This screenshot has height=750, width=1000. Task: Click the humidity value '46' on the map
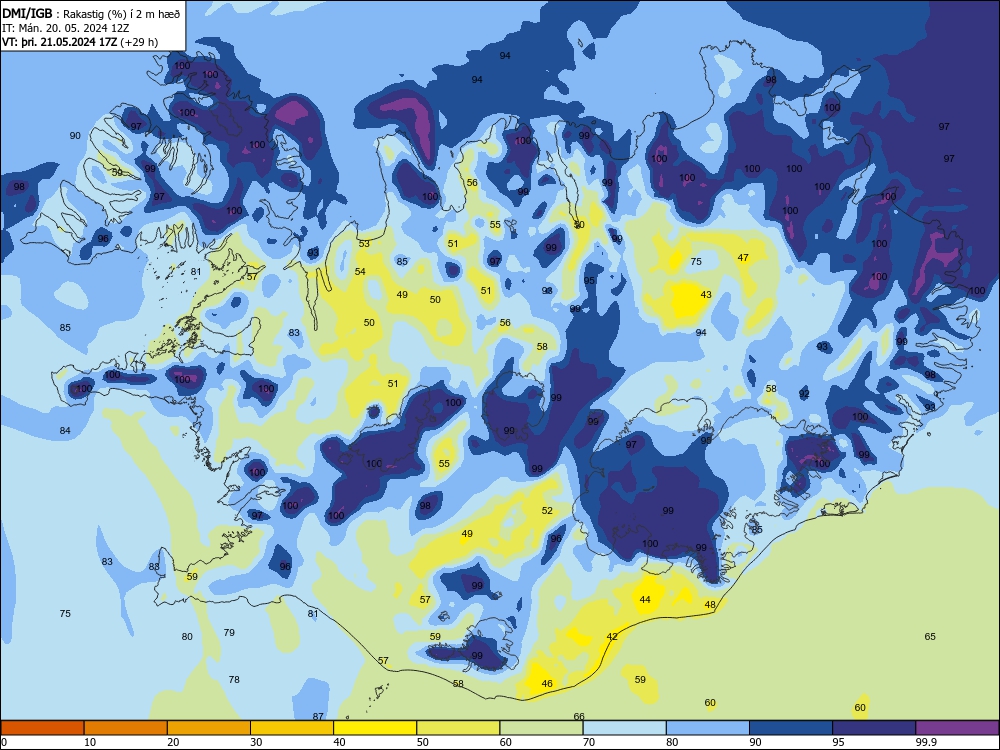pos(547,684)
